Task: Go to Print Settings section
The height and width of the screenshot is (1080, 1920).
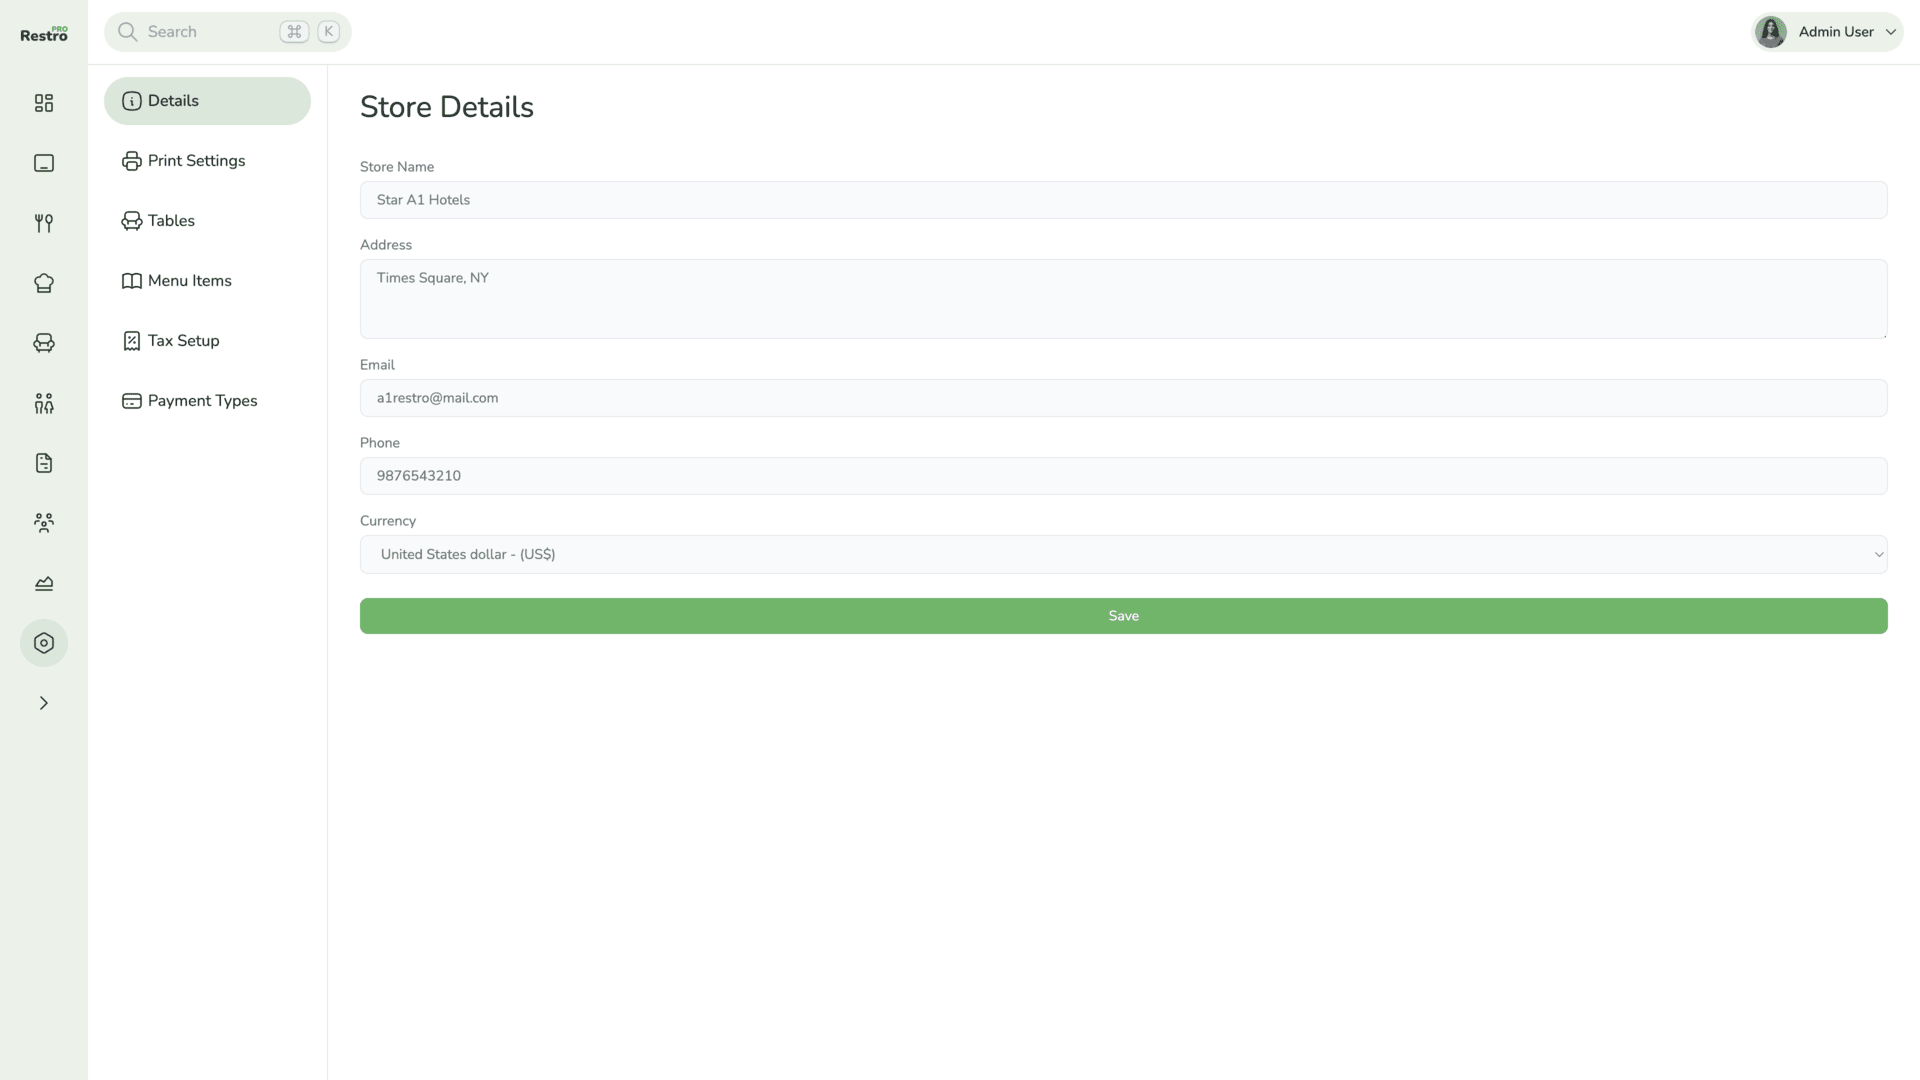Action: [x=196, y=161]
